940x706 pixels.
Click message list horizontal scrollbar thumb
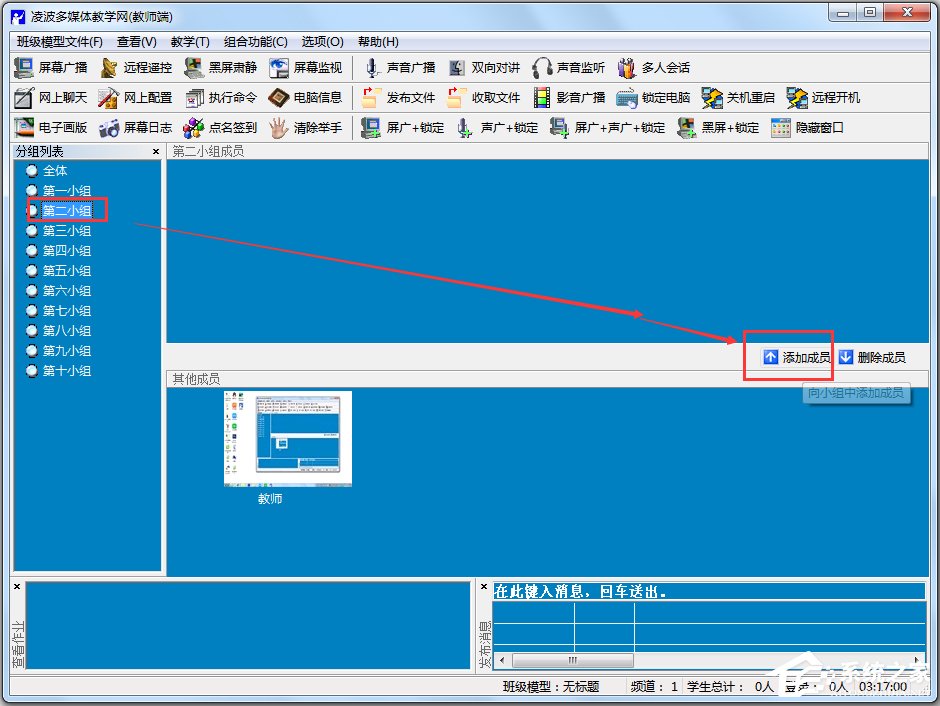point(573,660)
